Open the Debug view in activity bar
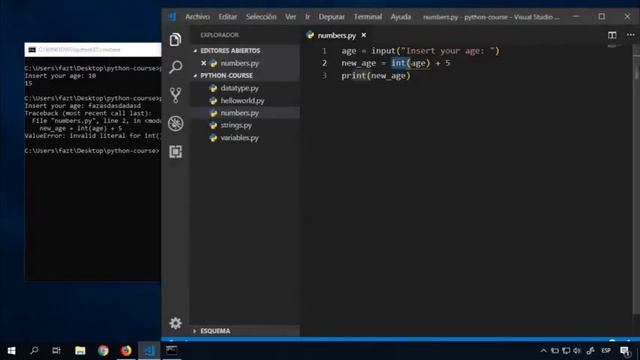 [176, 123]
